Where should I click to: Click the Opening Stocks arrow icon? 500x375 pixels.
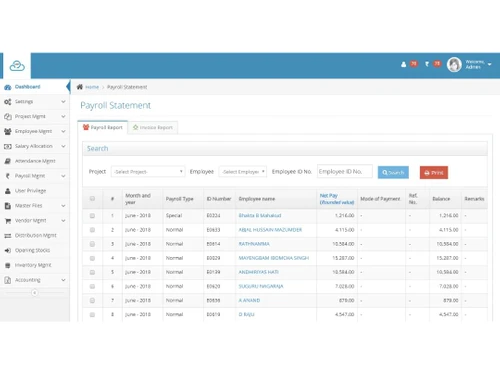click(7, 250)
